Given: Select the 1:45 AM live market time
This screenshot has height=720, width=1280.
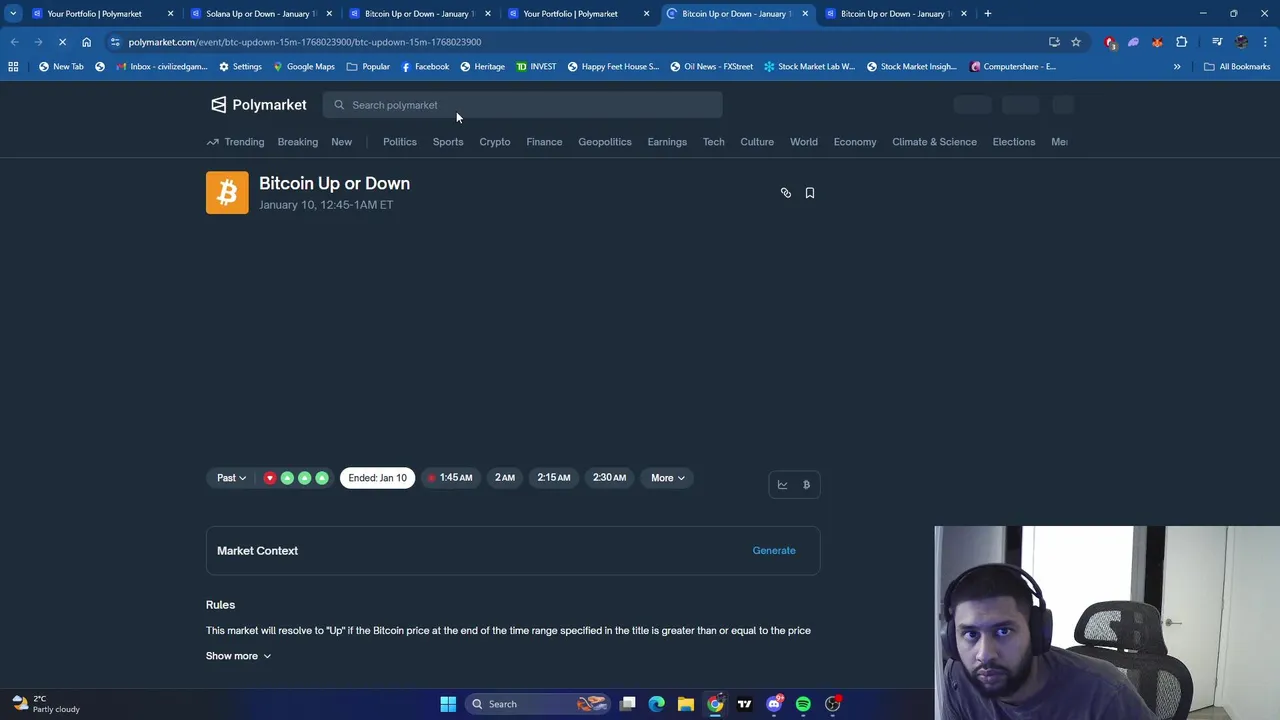Looking at the screenshot, I should click(x=450, y=478).
